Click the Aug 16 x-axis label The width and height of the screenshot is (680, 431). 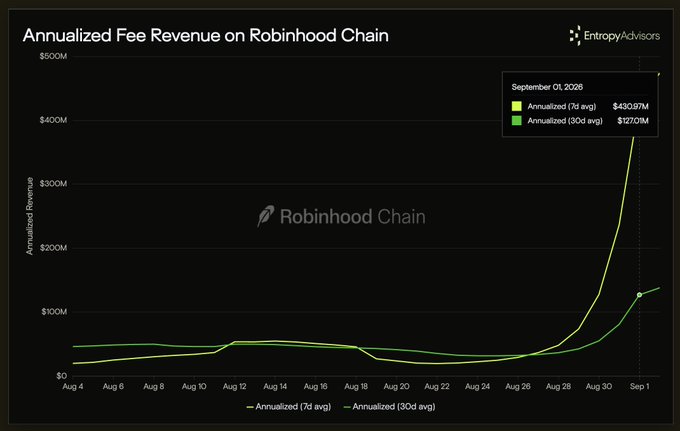pos(315,386)
